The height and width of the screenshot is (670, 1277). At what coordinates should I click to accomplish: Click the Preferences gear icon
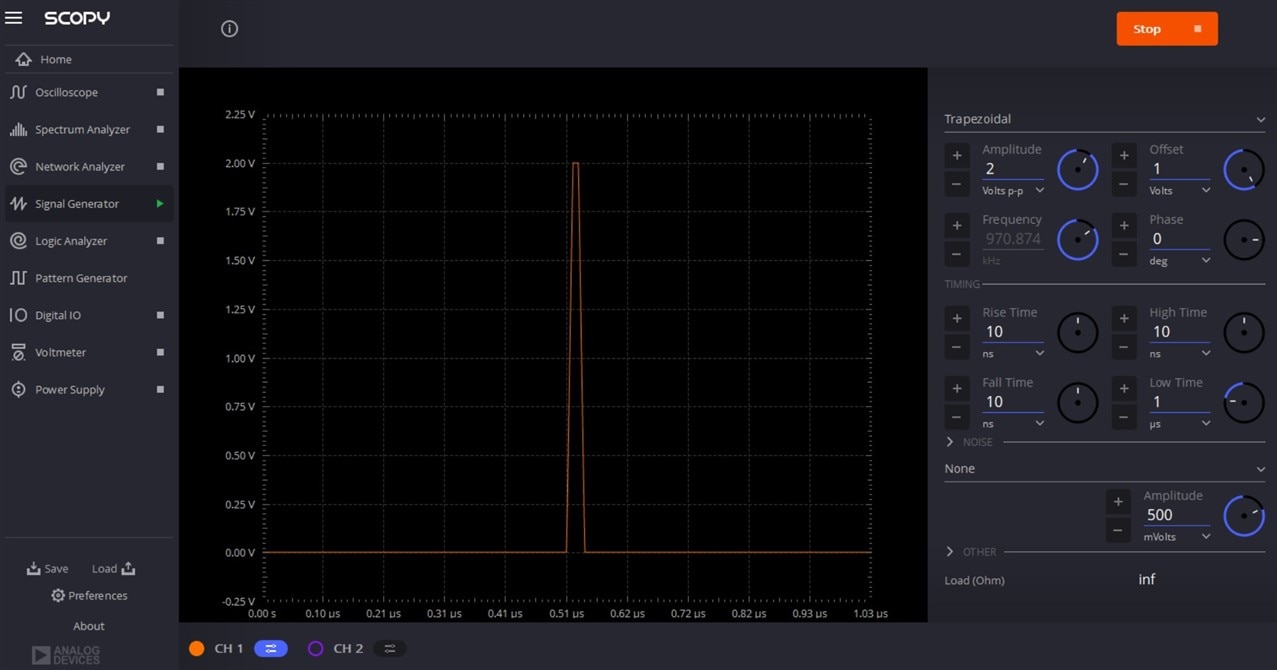pos(58,596)
